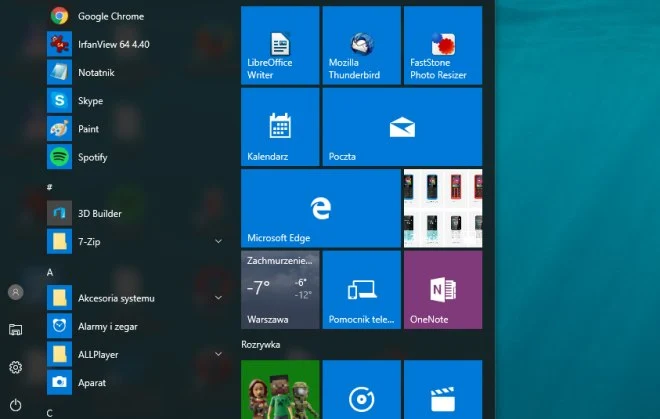
Task: Open the Kalendarz tile
Action: (280, 127)
